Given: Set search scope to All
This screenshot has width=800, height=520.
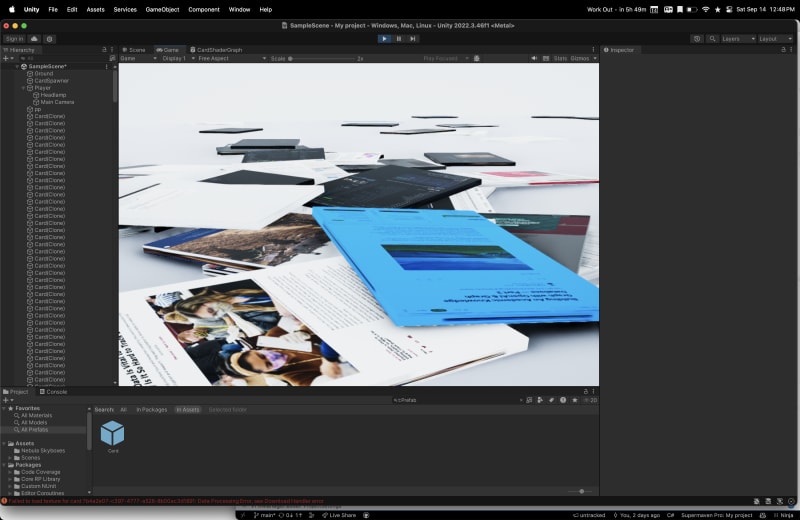Looking at the screenshot, I should 123,410.
